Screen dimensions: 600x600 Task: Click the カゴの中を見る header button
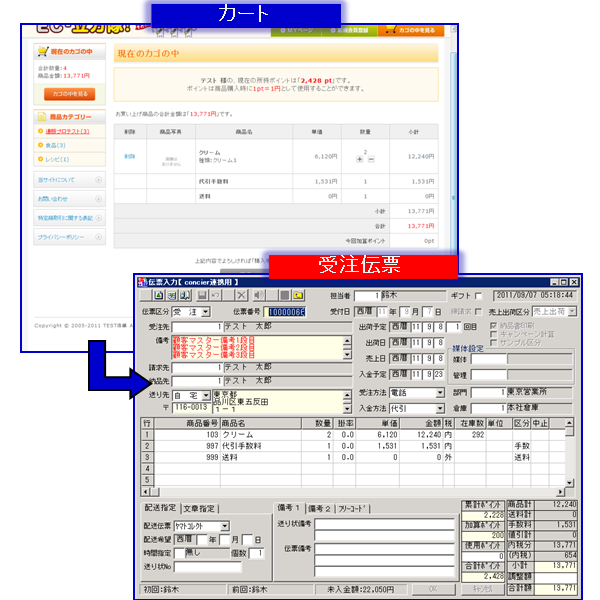411,30
